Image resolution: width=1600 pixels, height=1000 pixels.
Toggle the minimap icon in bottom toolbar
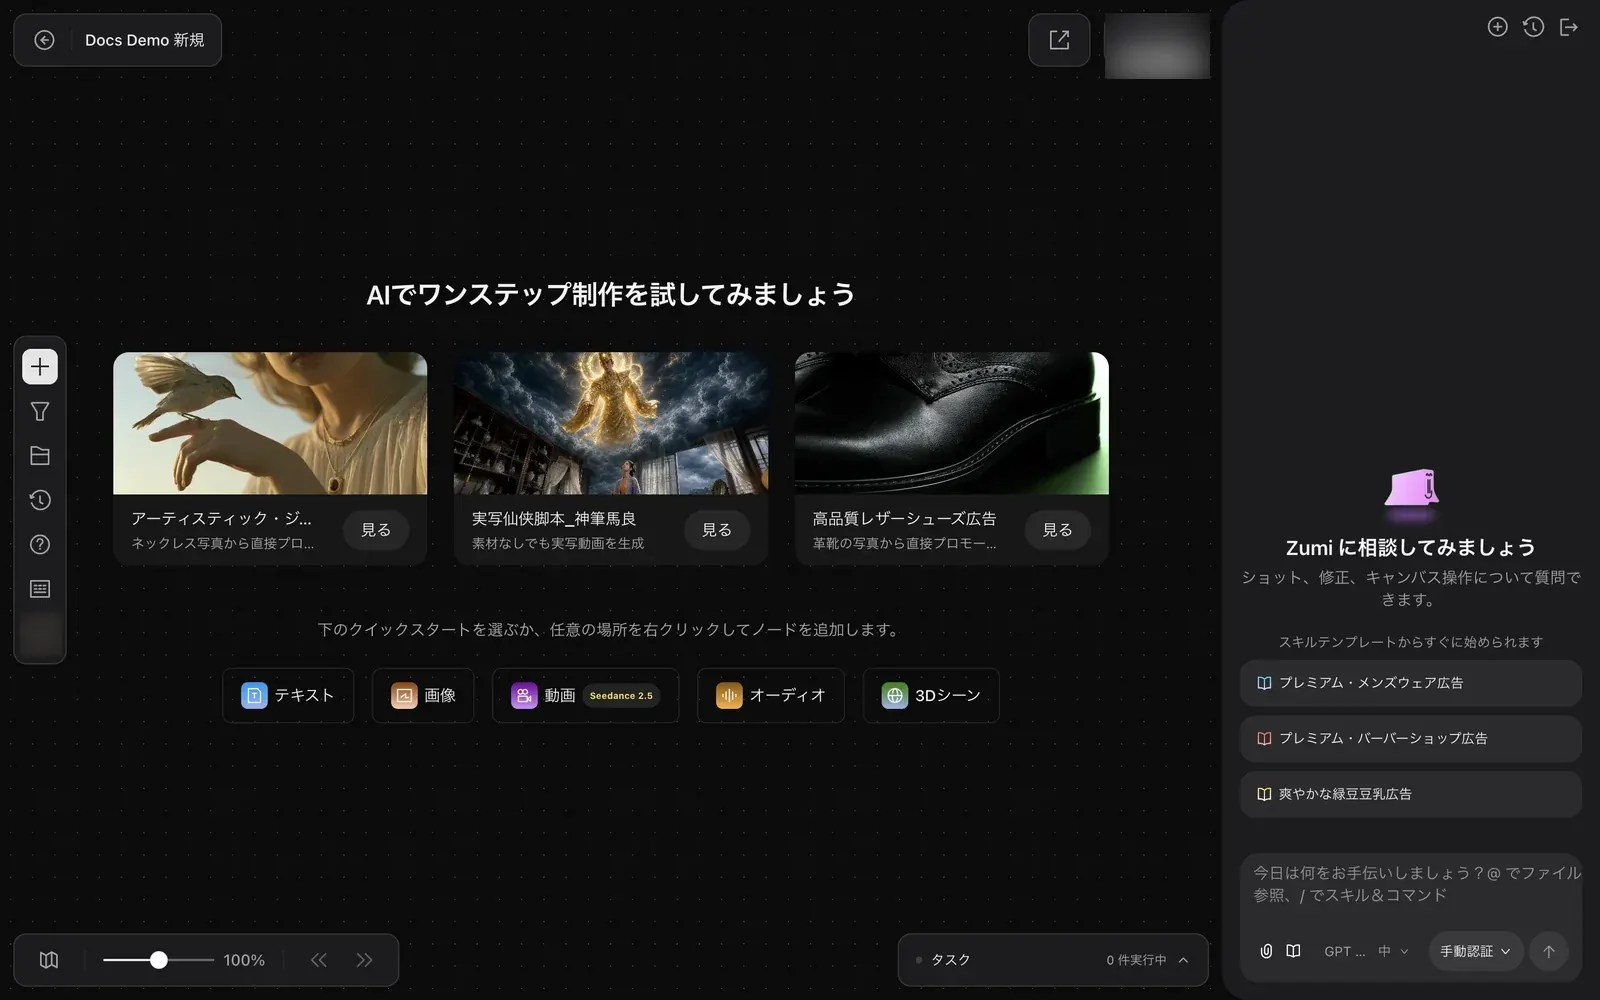click(x=49, y=960)
